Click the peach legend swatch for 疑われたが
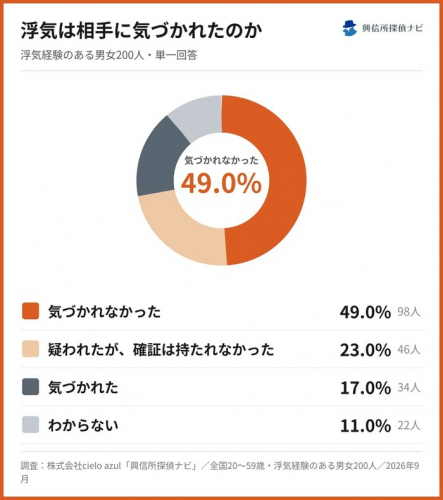443x500 pixels. click(30, 349)
